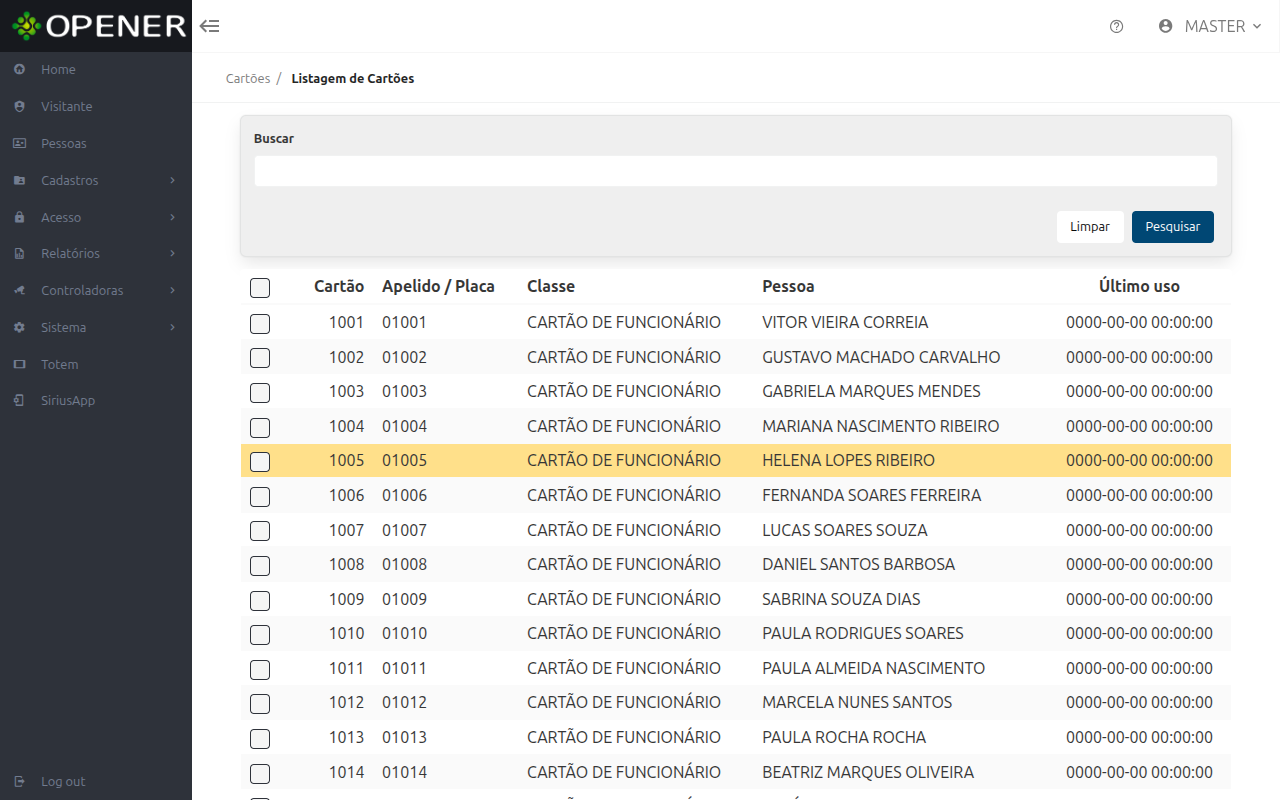Sort by the Último uso column header

coord(1139,286)
